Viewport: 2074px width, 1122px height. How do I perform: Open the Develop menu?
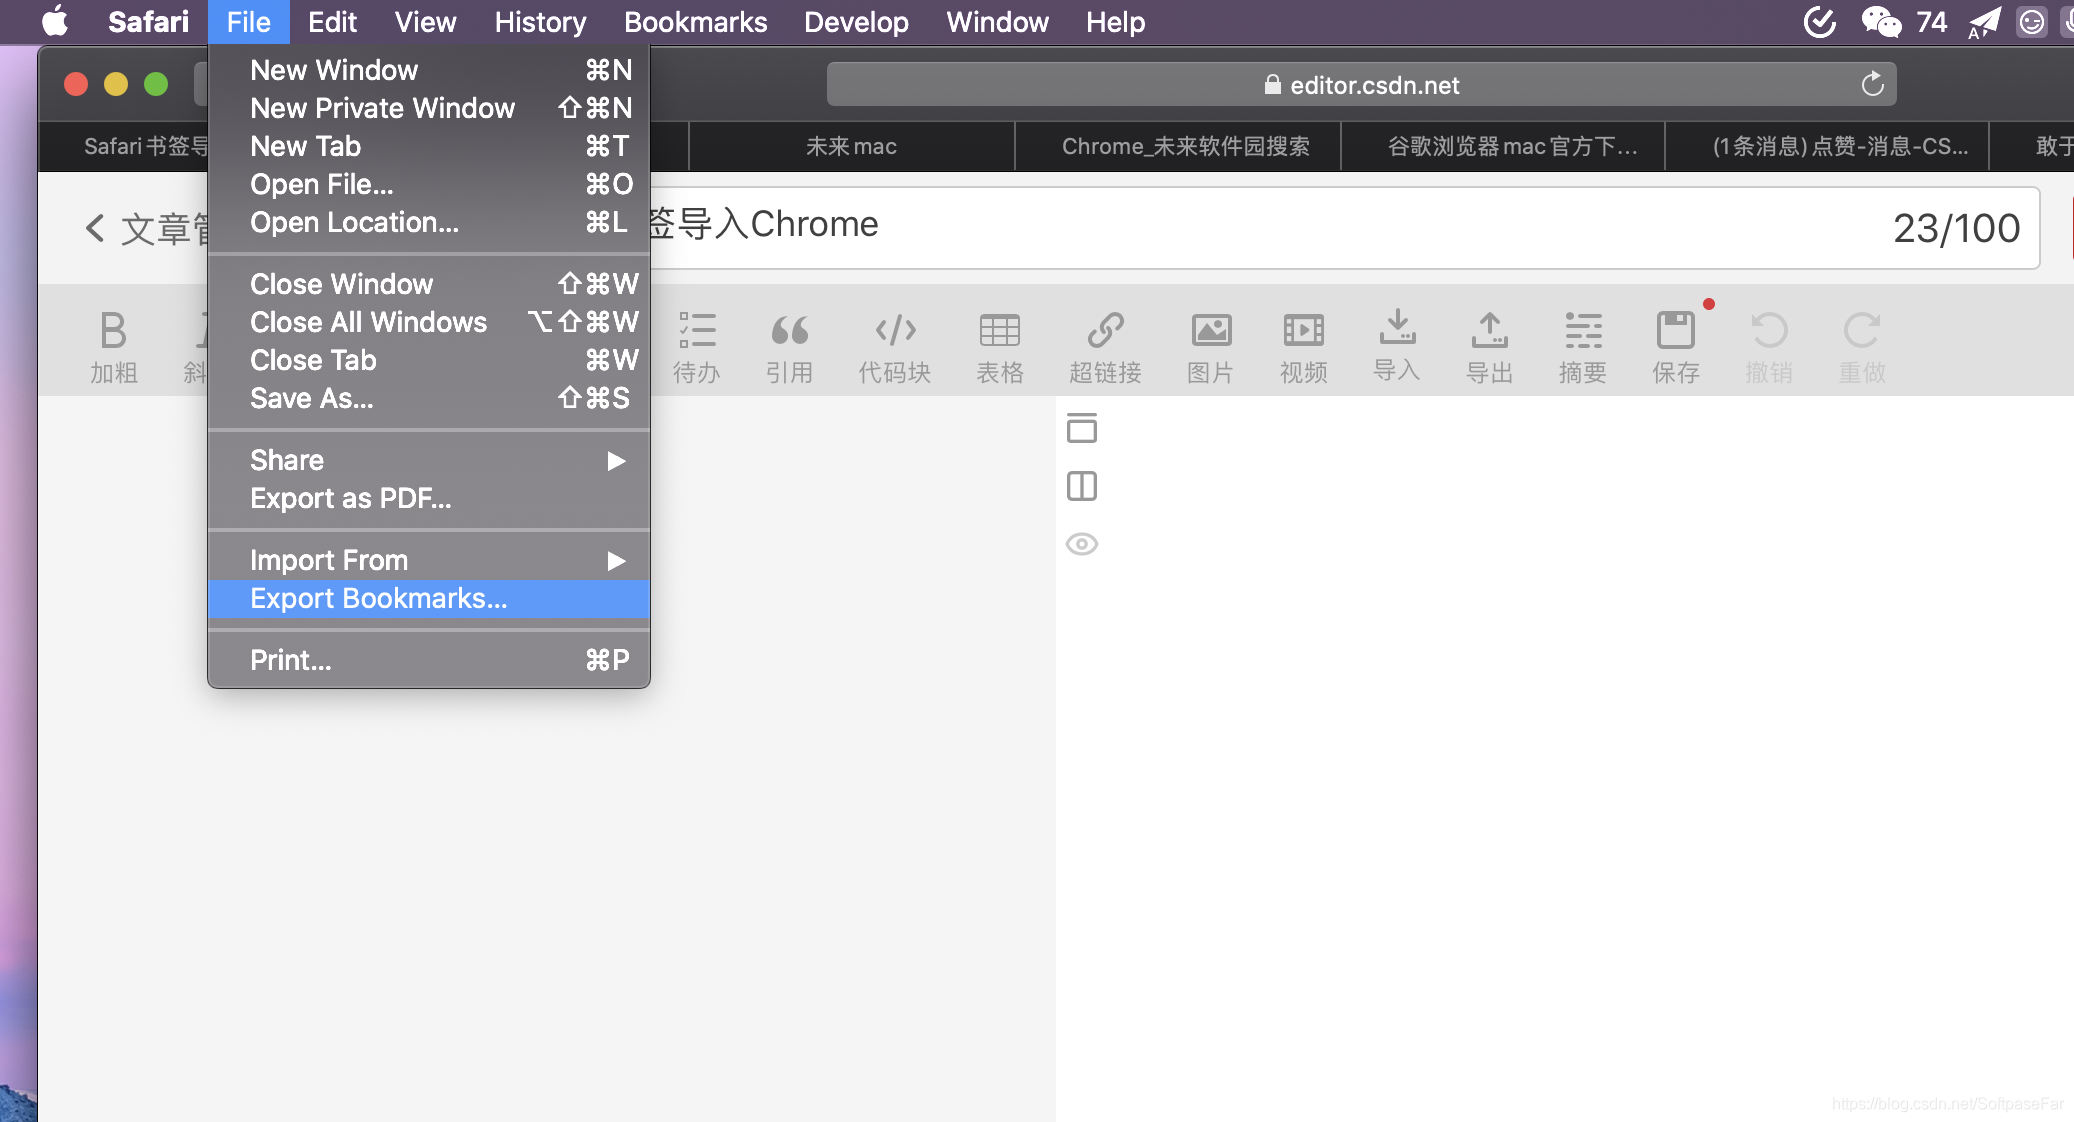pos(856,21)
